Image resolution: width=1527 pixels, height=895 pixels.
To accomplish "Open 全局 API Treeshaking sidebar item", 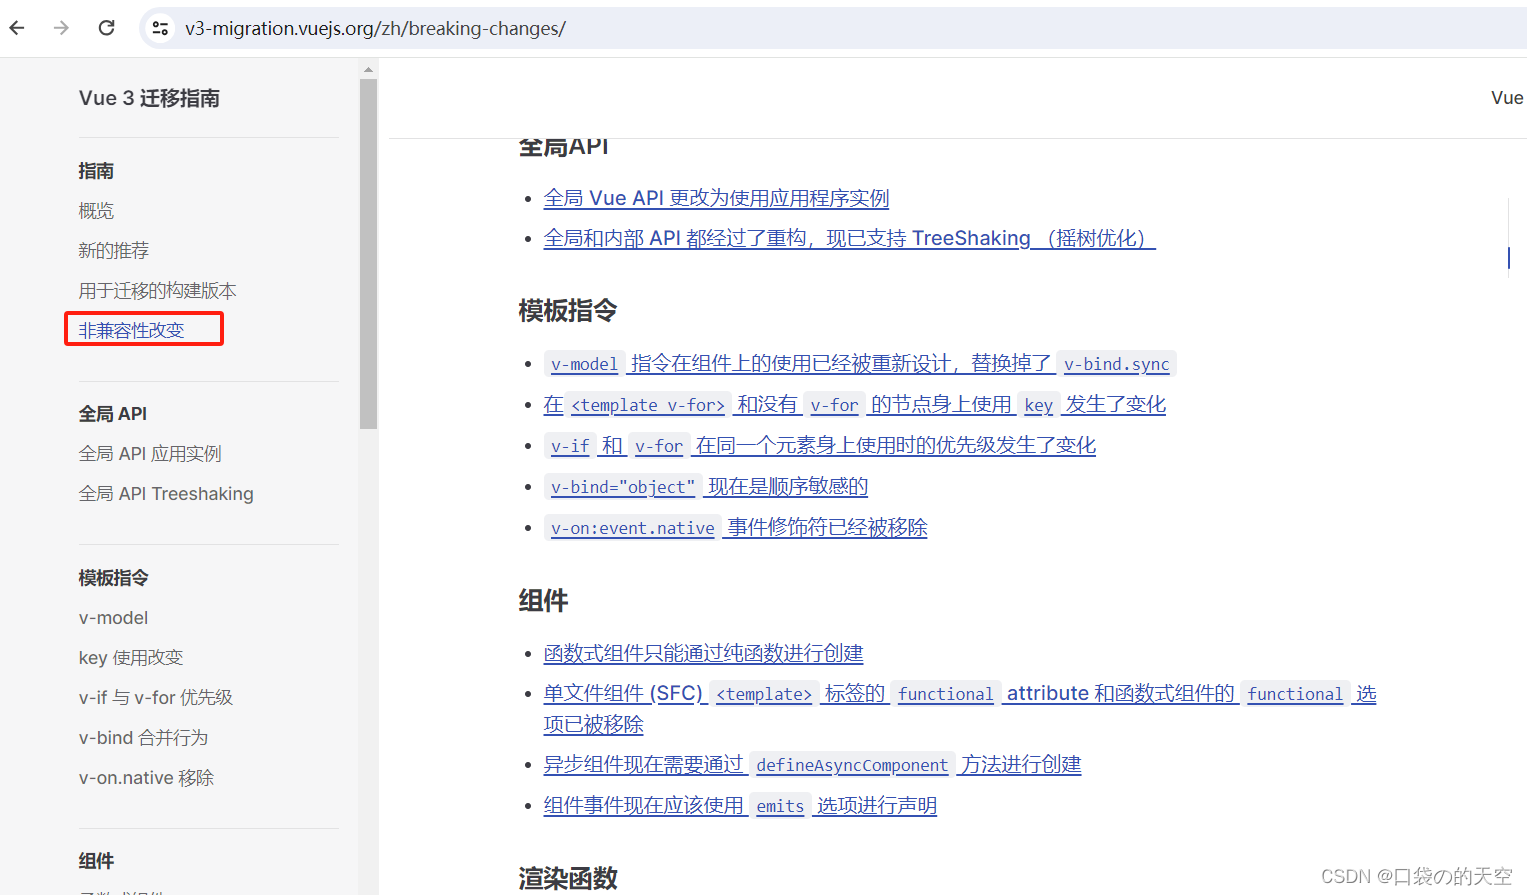I will point(166,494).
